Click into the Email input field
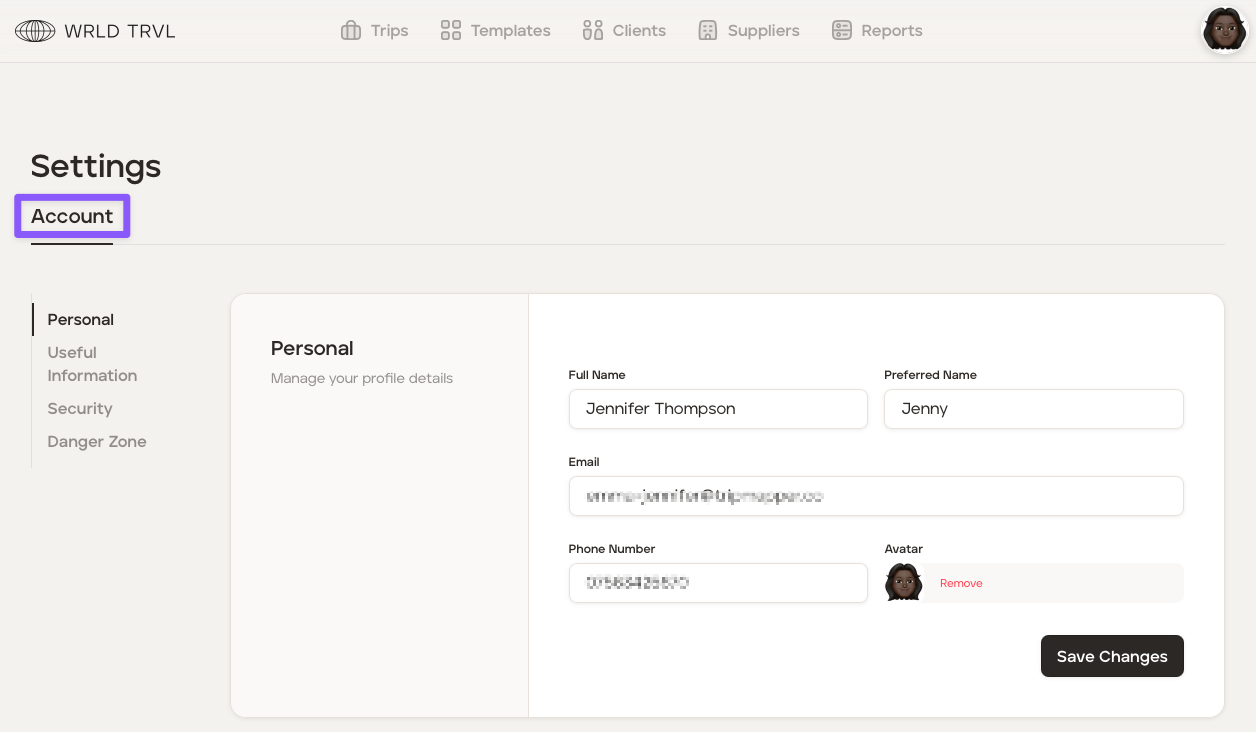Image resolution: width=1256 pixels, height=732 pixels. 876,496
